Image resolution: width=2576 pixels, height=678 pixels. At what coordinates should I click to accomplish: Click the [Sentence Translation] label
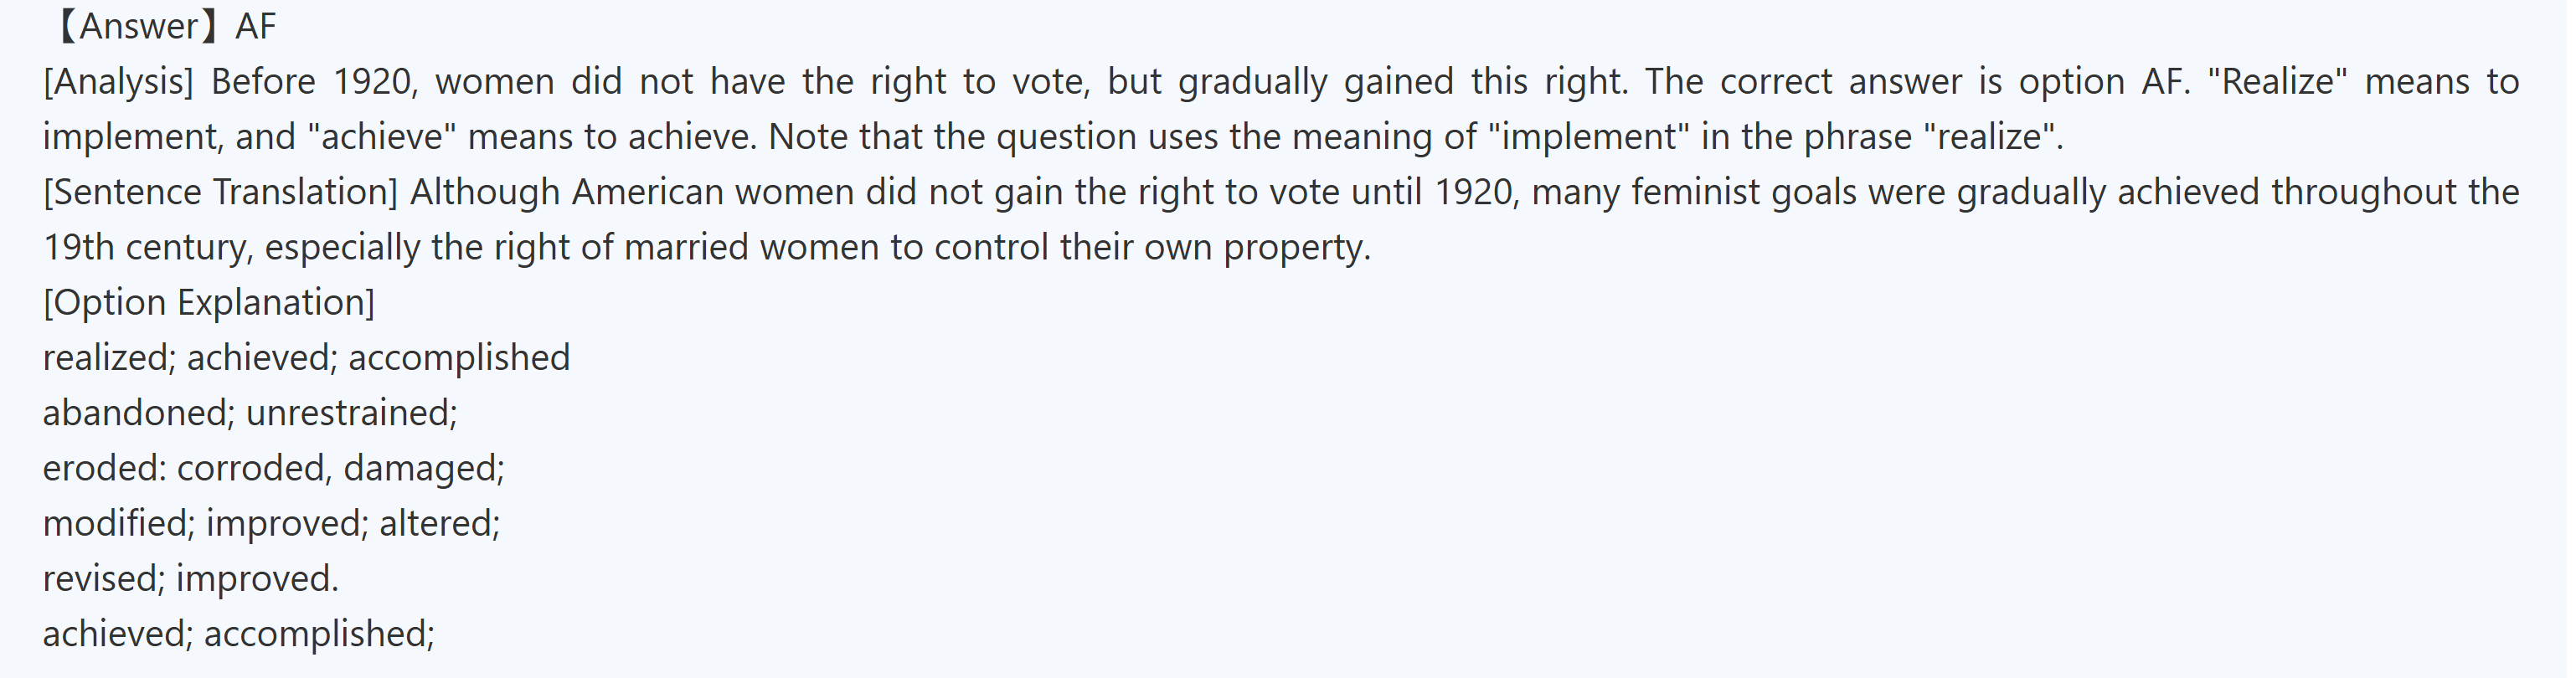[220, 191]
